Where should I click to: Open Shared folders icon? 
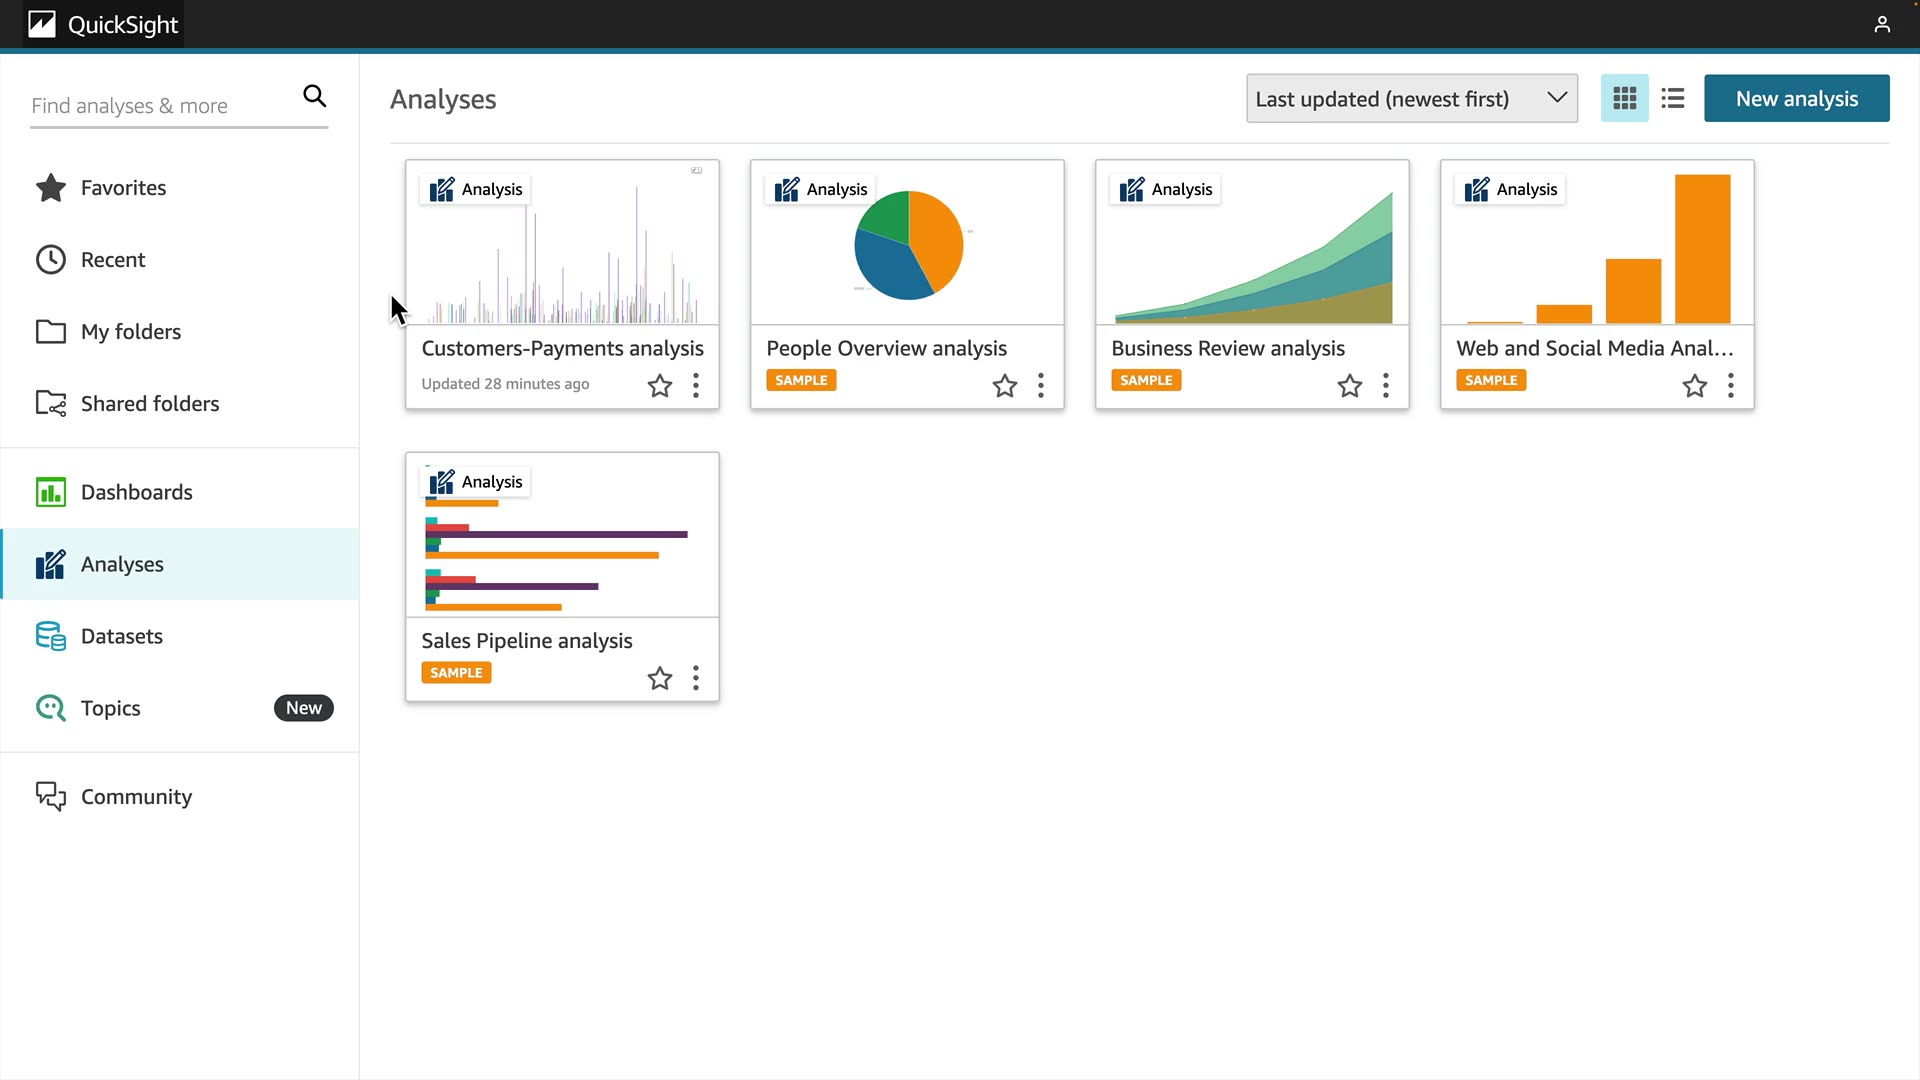point(50,403)
